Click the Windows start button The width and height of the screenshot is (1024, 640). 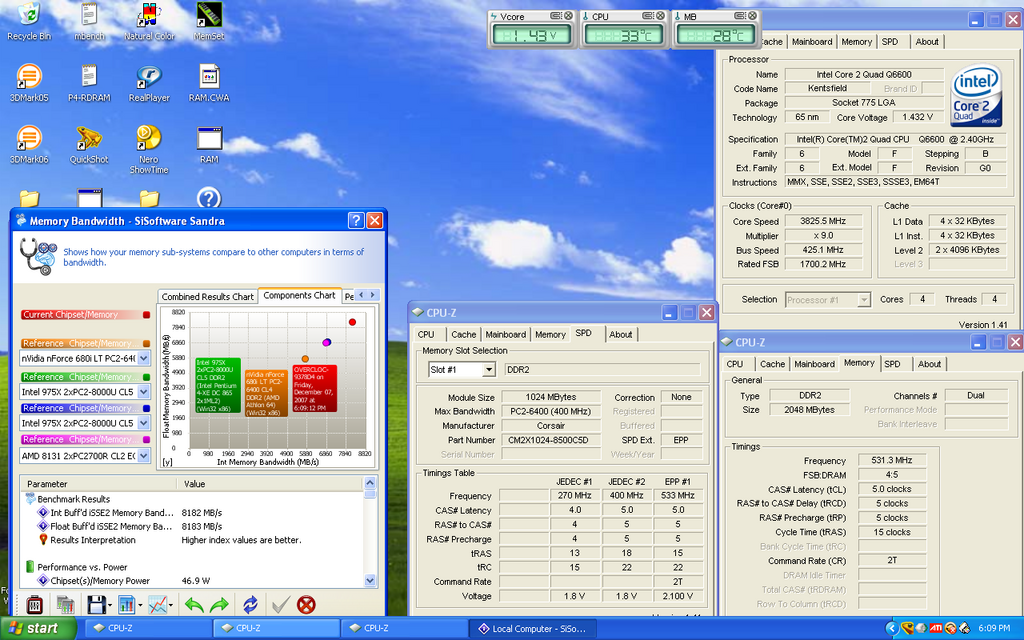[x=38, y=628]
